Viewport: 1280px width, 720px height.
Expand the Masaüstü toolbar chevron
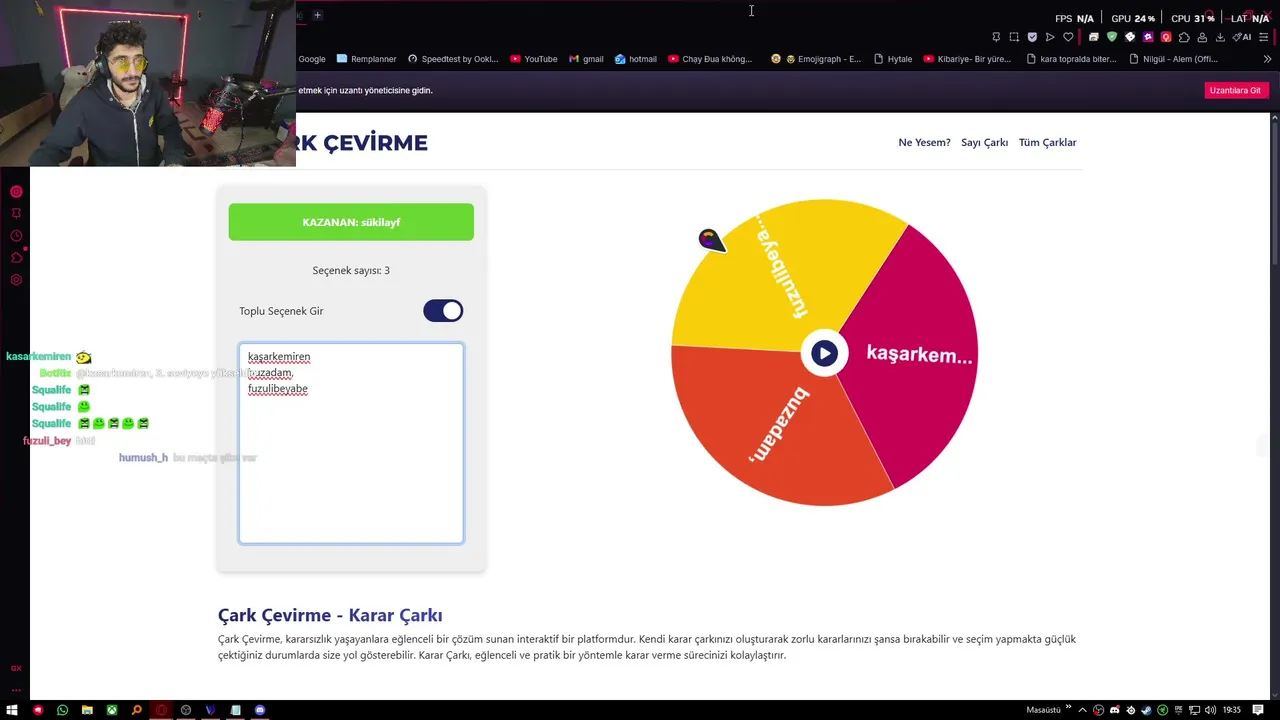1068,707
